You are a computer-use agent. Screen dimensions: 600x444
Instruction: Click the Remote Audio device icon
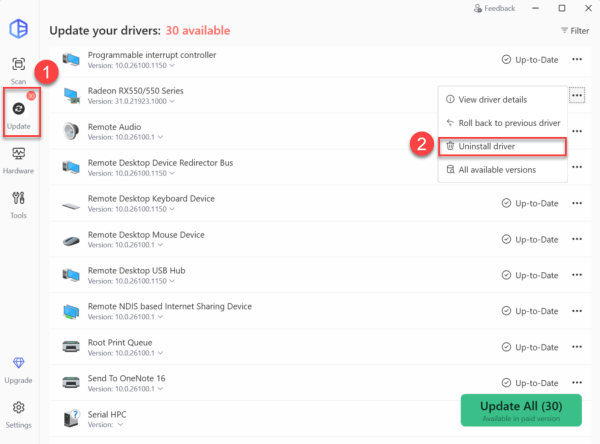(x=71, y=131)
